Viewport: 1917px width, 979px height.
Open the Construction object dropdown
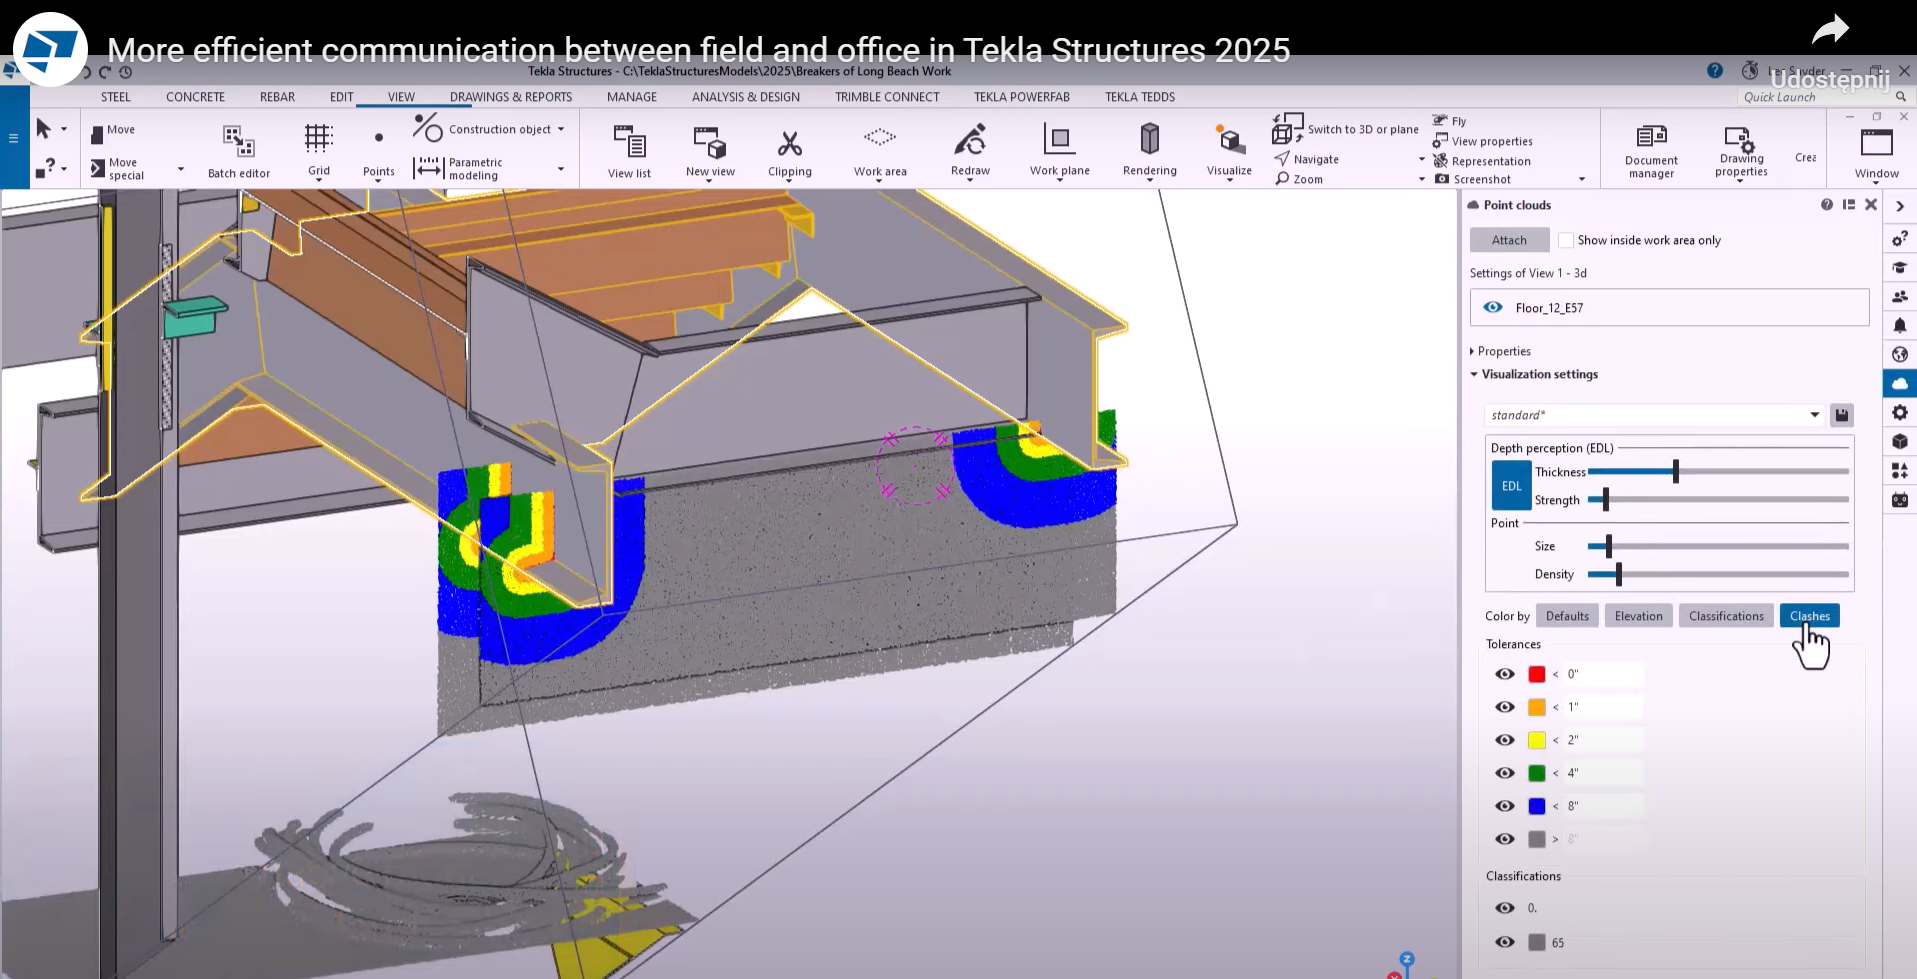pyautogui.click(x=561, y=129)
